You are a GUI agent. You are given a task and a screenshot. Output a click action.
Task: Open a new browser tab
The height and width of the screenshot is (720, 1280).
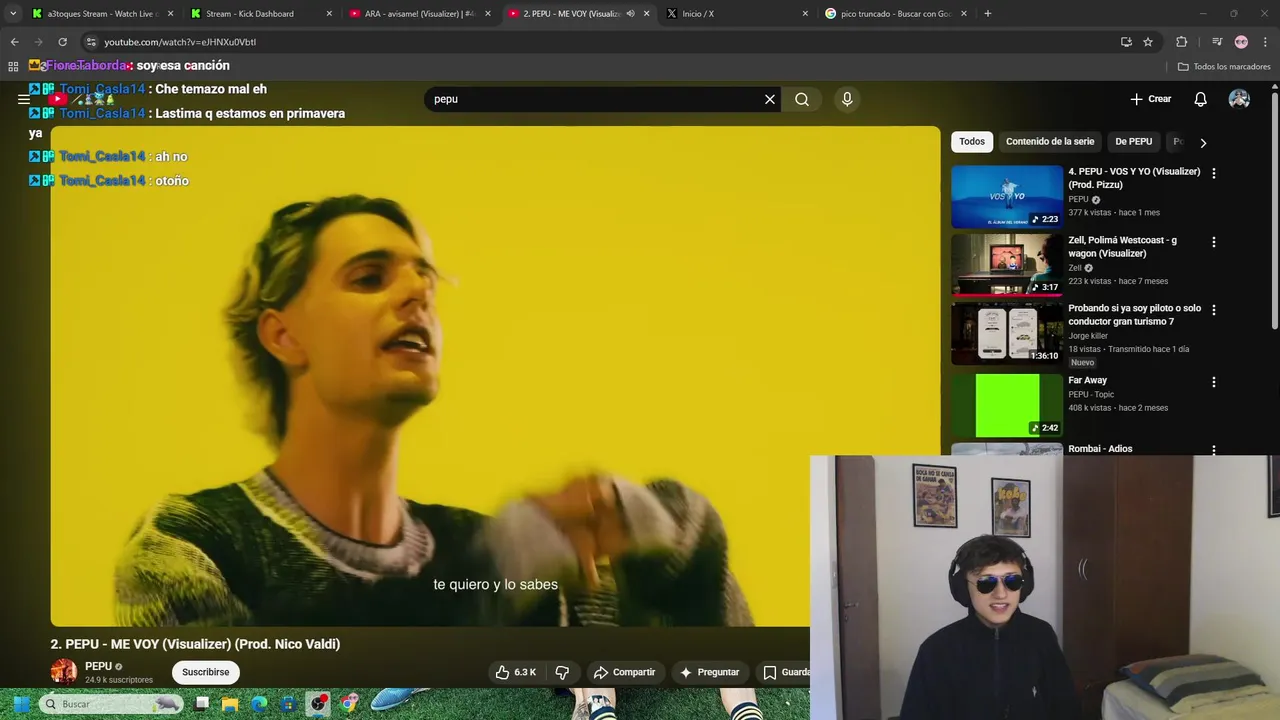pos(987,14)
